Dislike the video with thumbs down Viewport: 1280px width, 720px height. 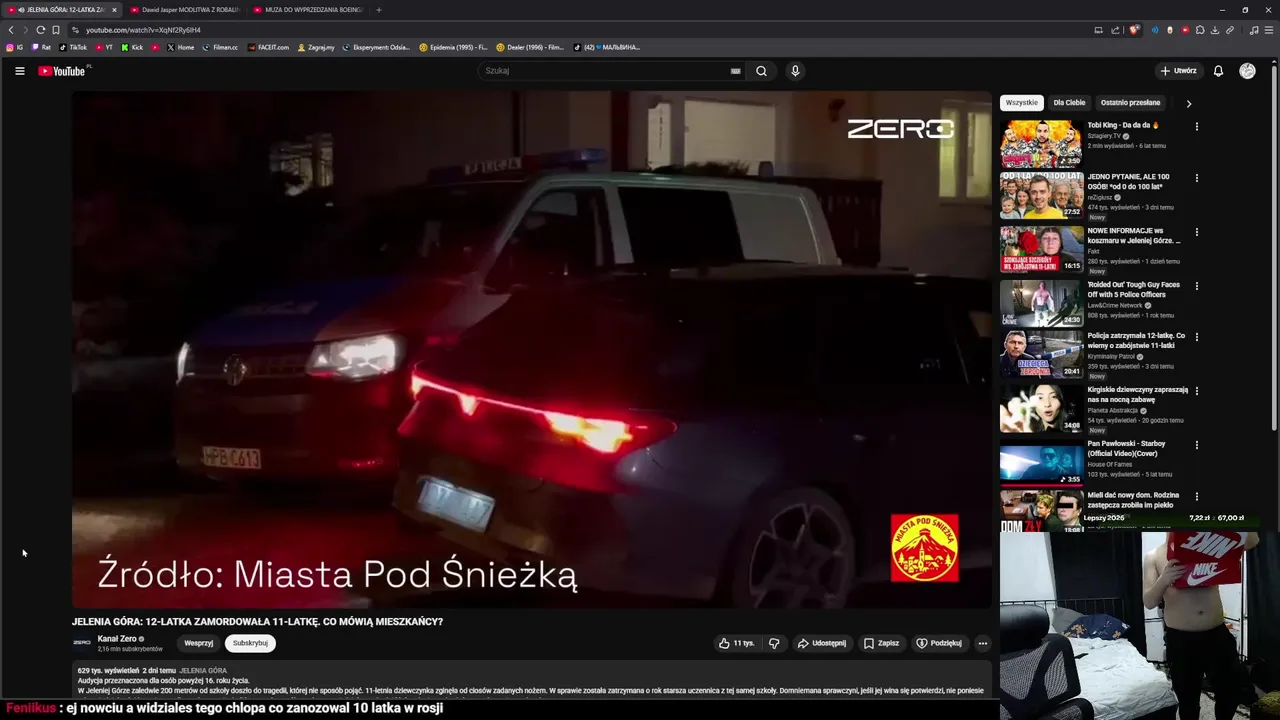pyautogui.click(x=774, y=643)
